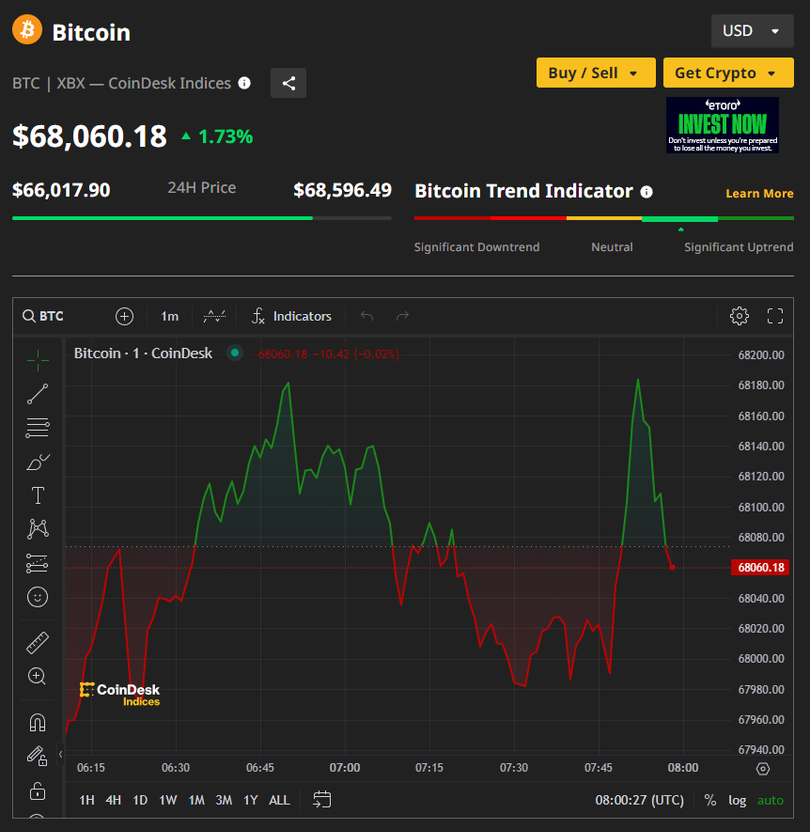Expand the Buy / Sell dropdown
810x832 pixels.
click(x=595, y=73)
